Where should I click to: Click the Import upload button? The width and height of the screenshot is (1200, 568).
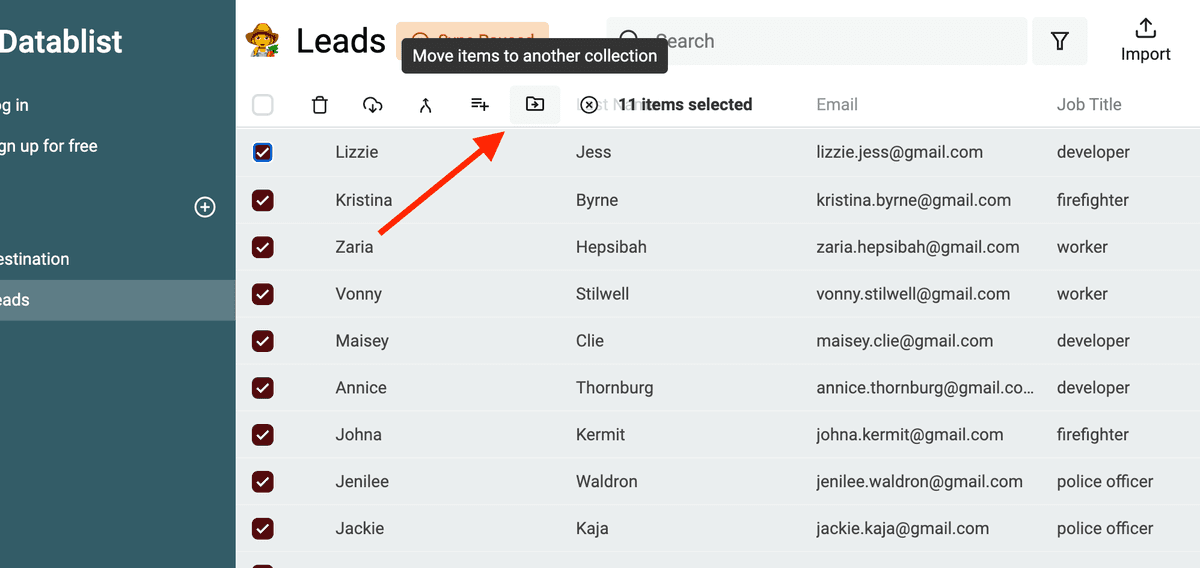coord(1145,41)
